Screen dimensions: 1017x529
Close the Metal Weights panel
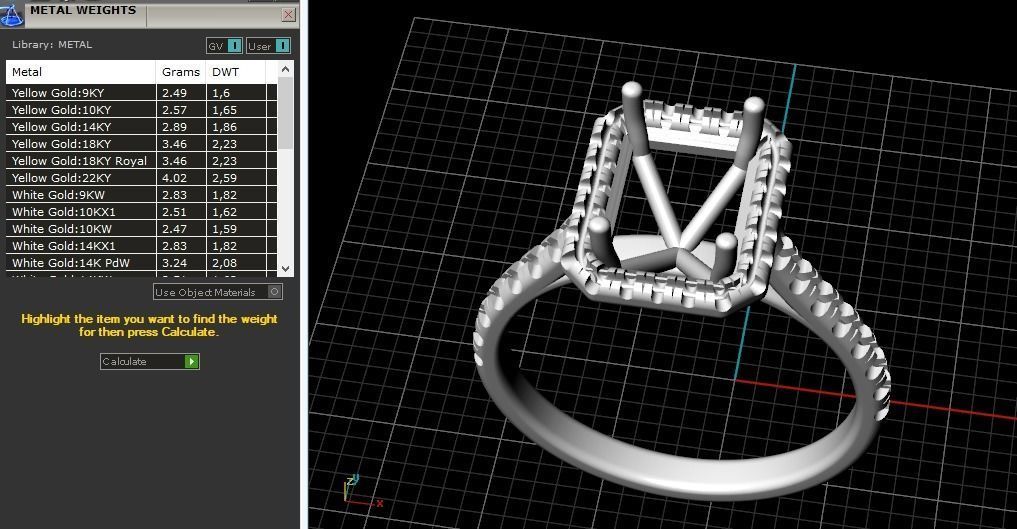(289, 14)
